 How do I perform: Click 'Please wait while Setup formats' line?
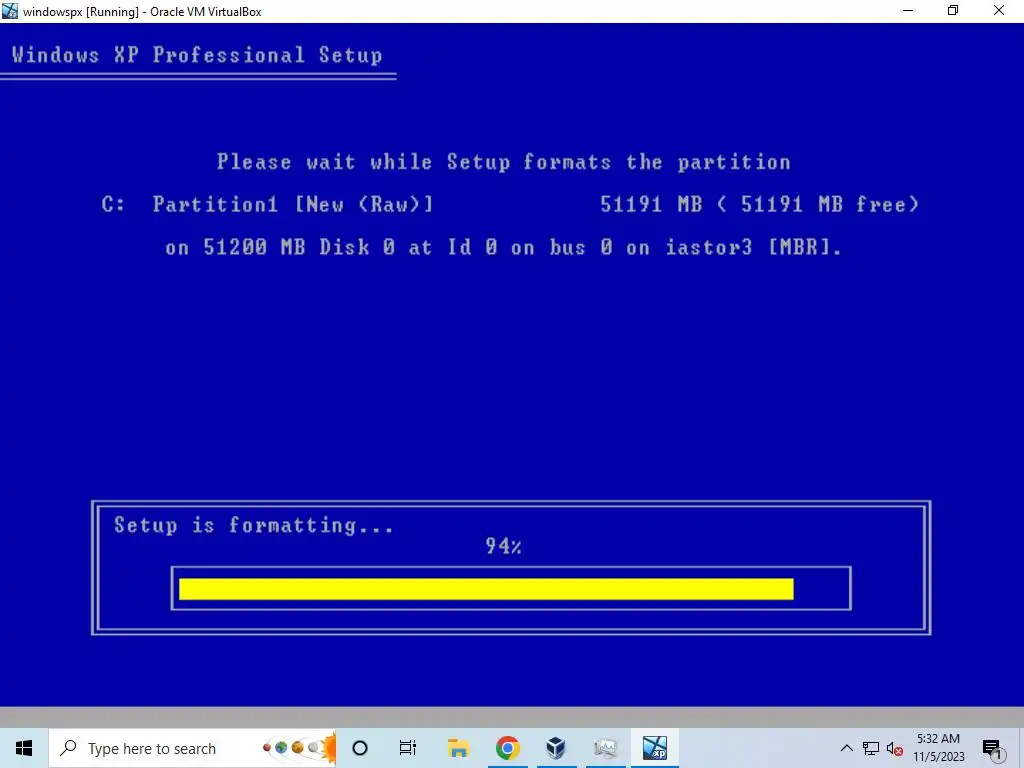pyautogui.click(x=504, y=162)
